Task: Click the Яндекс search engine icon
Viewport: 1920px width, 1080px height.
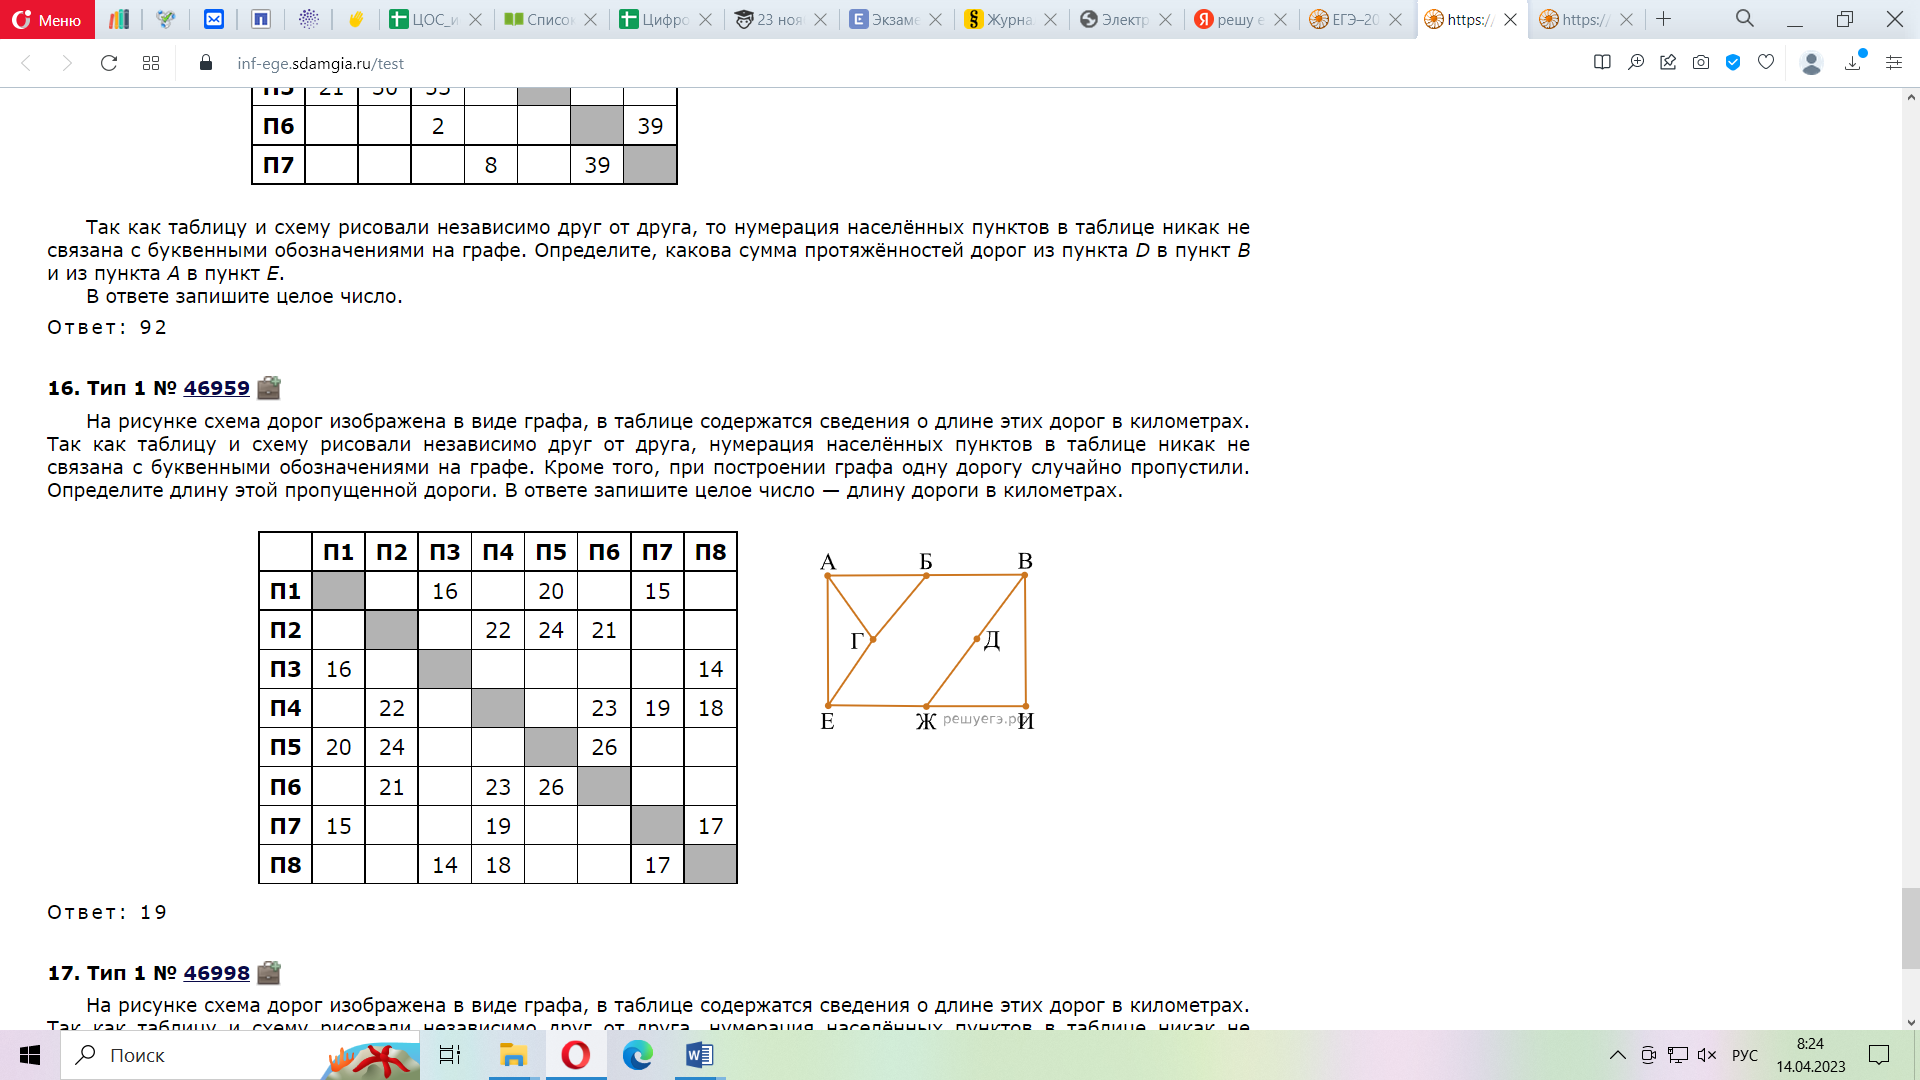Action: pos(1204,18)
